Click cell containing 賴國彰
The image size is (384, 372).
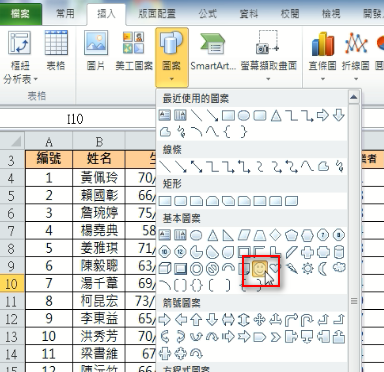(x=99, y=195)
